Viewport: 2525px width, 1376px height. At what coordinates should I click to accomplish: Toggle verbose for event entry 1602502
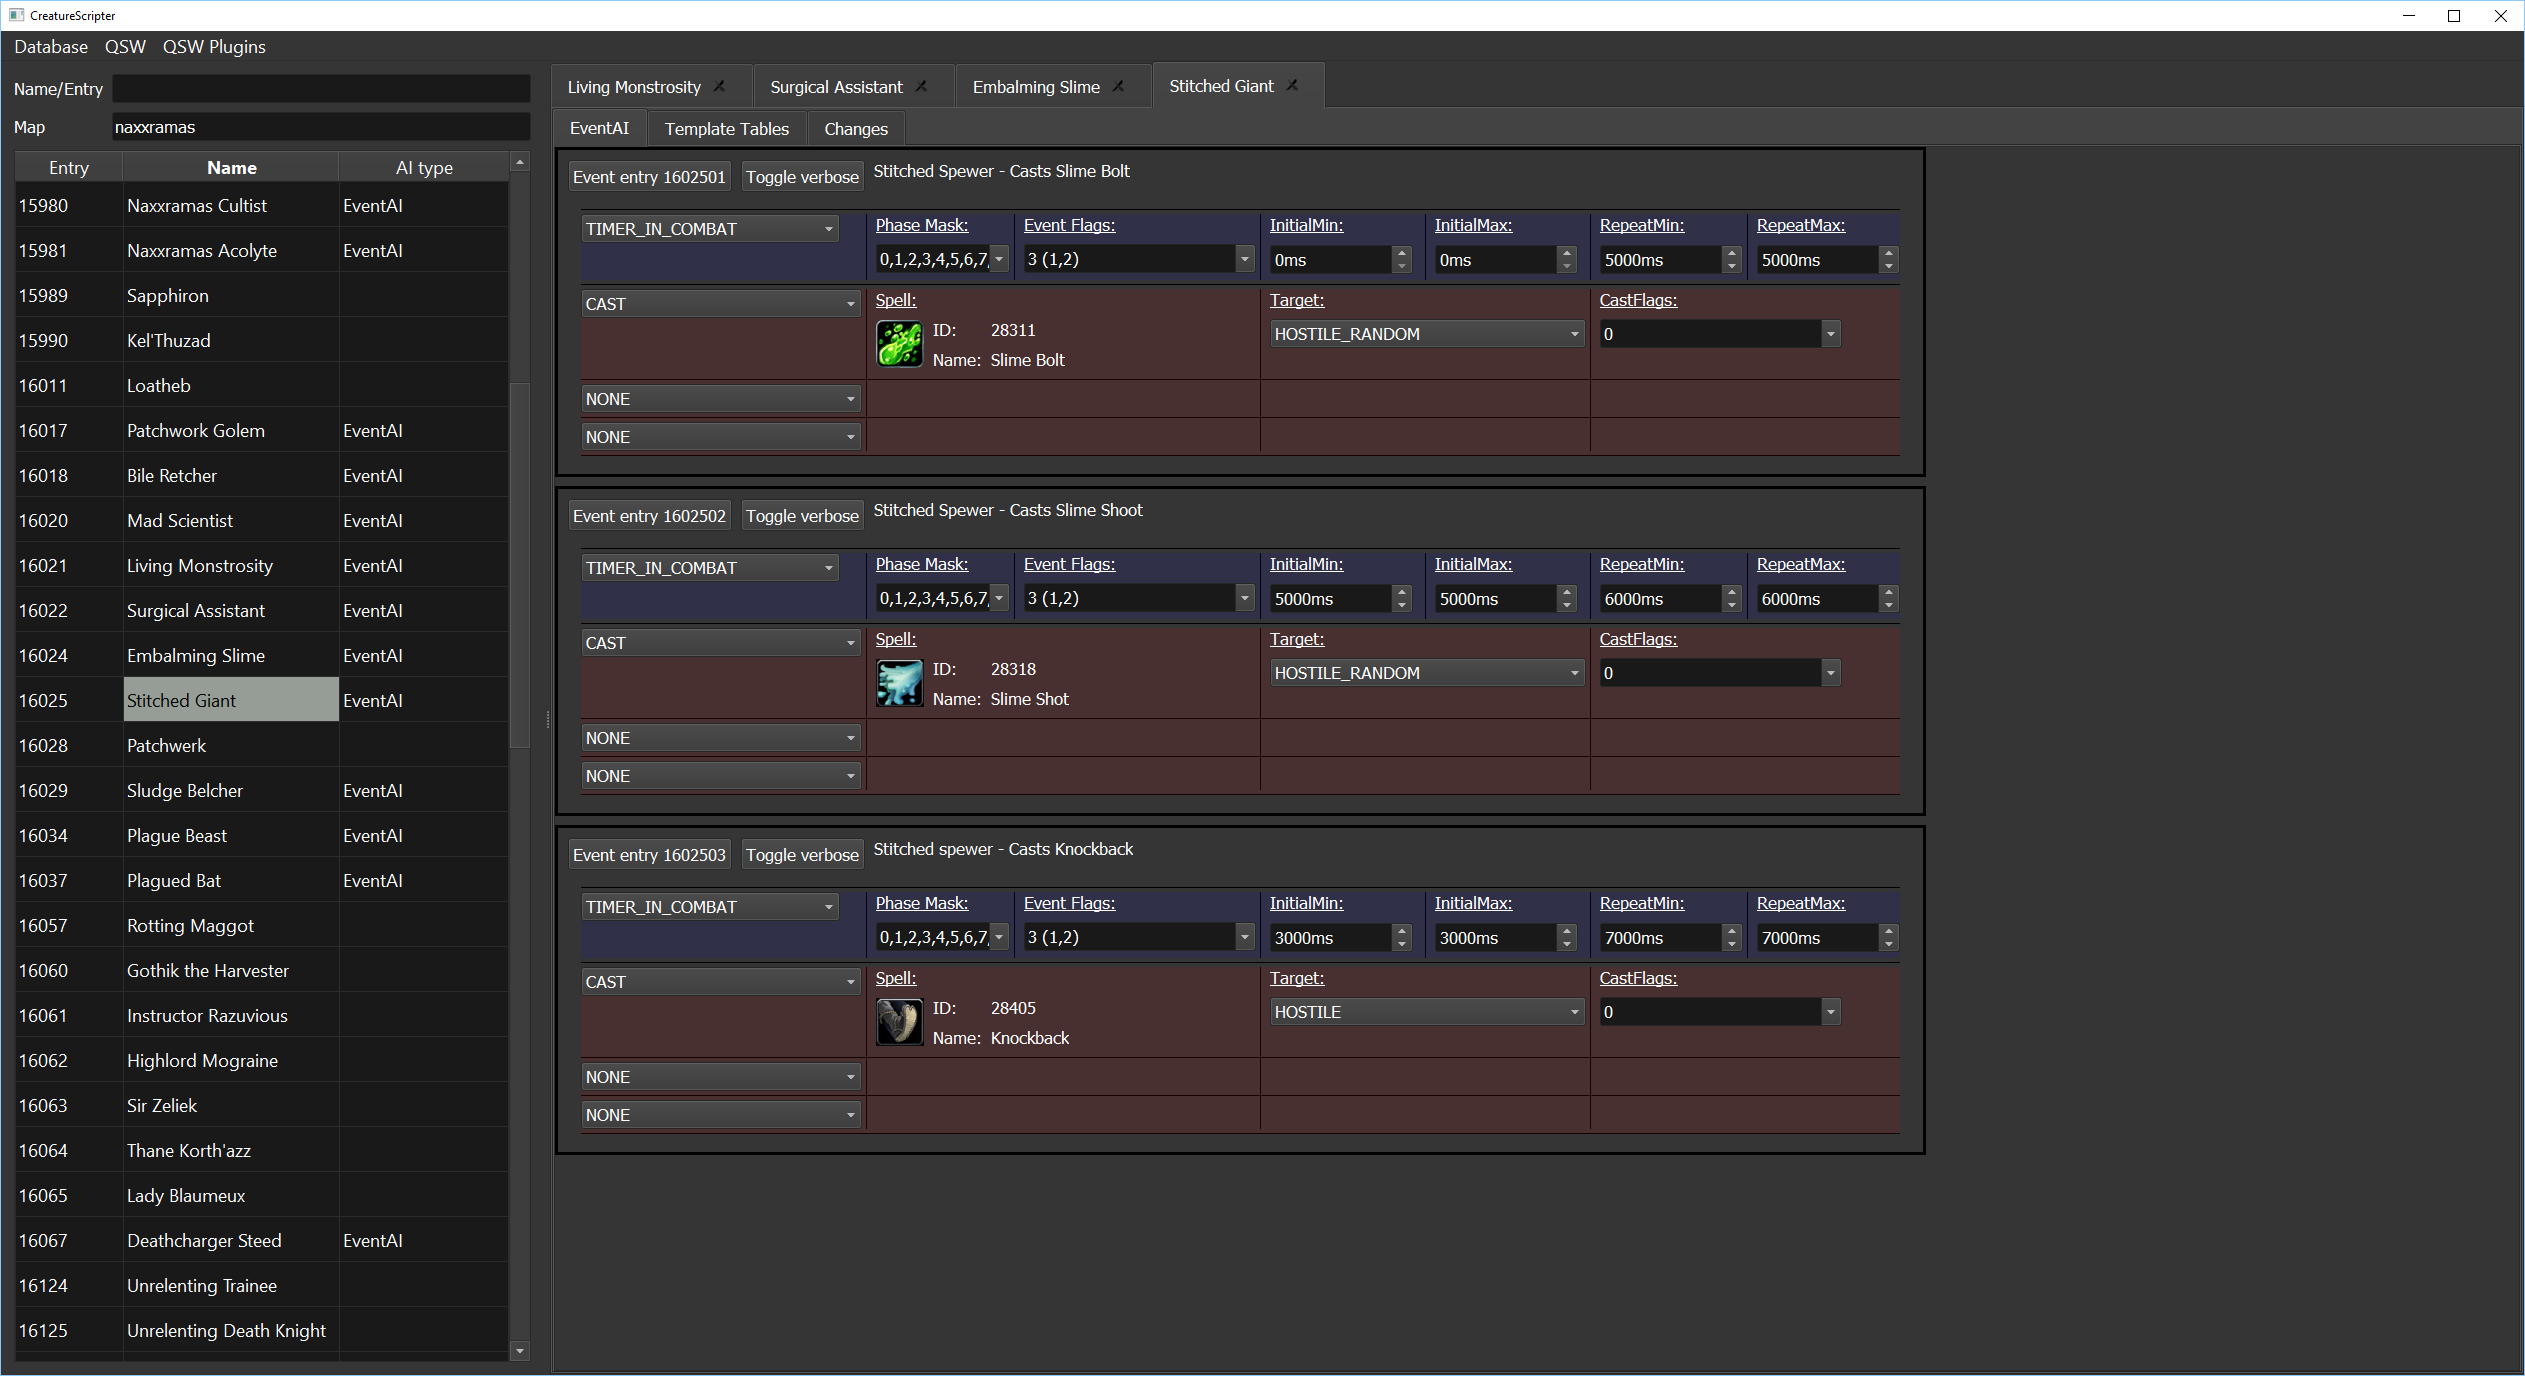tap(802, 516)
